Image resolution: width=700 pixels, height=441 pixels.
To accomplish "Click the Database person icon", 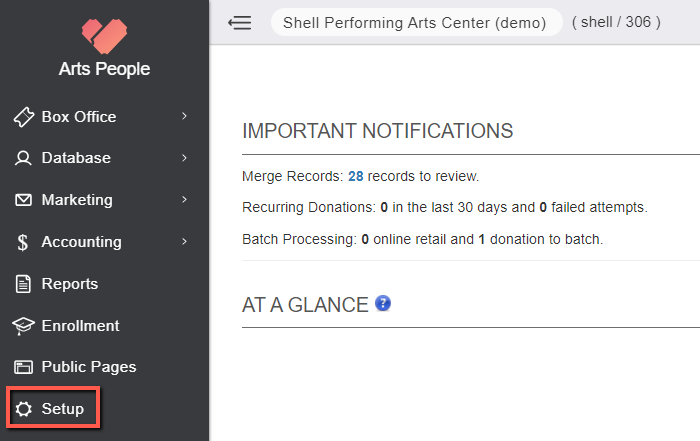I will (23, 158).
